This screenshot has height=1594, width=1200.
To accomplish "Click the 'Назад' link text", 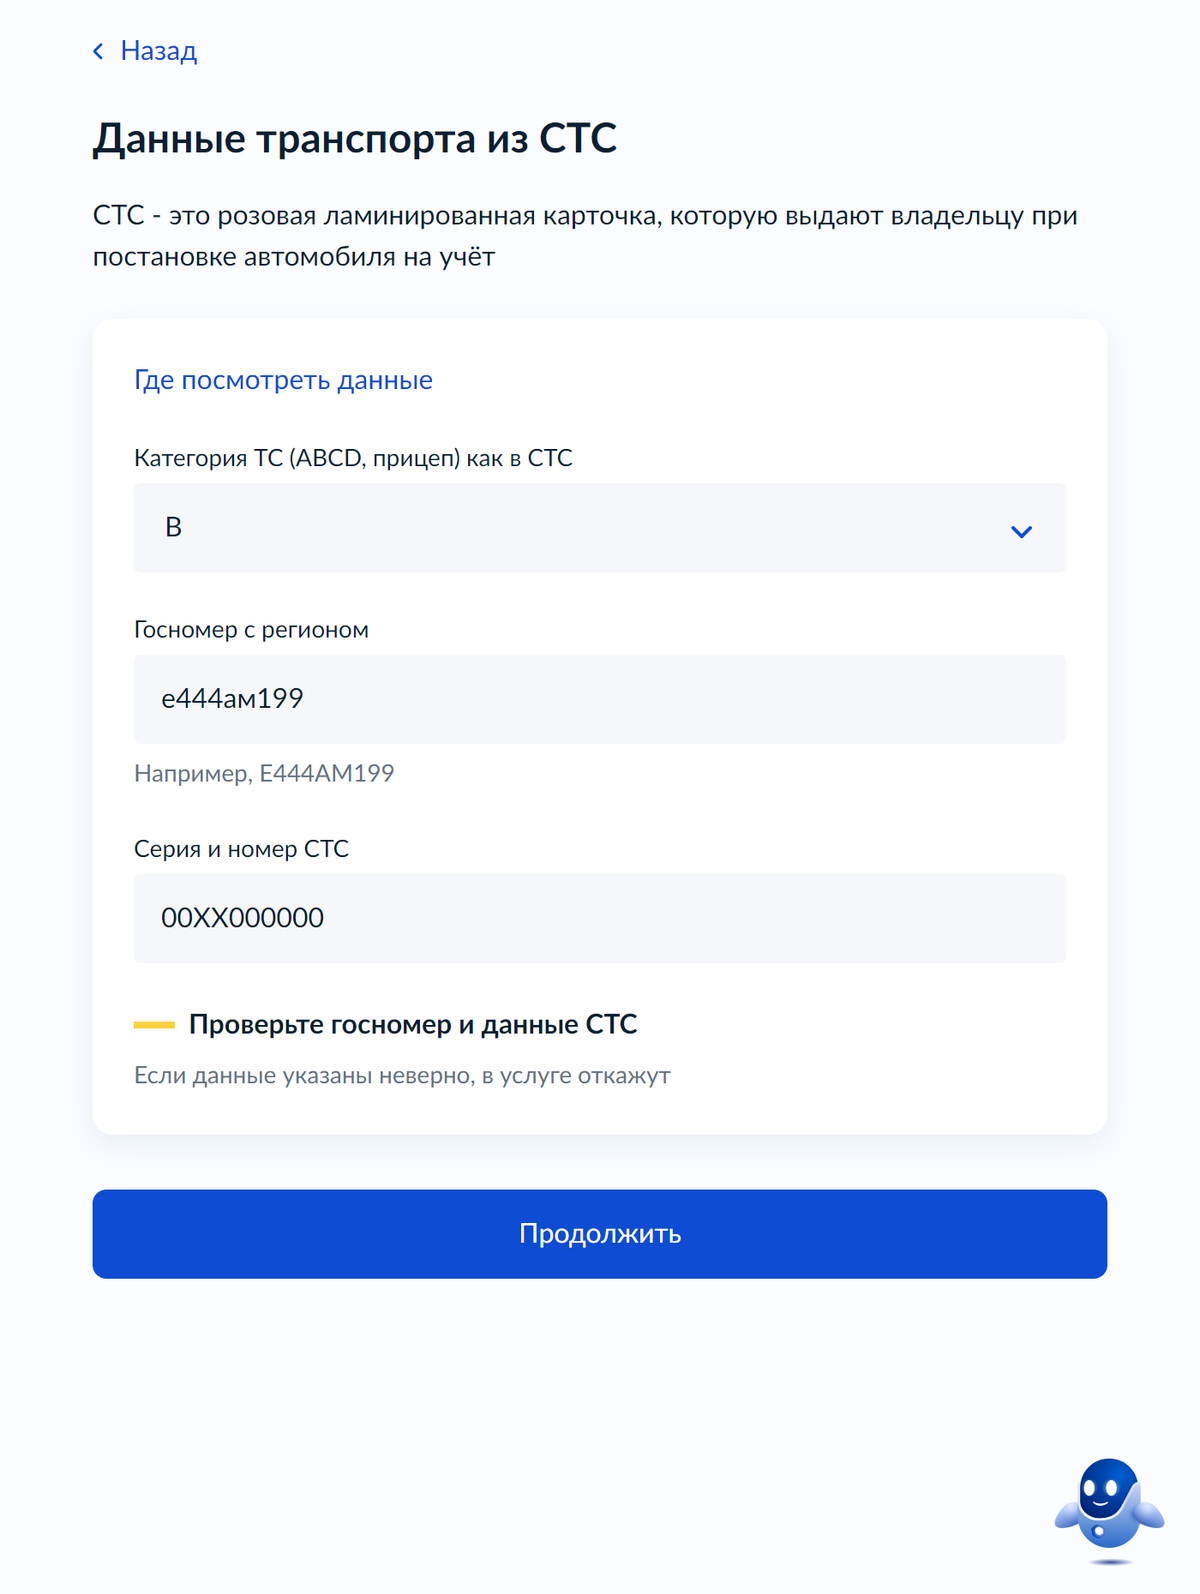I will [x=158, y=51].
